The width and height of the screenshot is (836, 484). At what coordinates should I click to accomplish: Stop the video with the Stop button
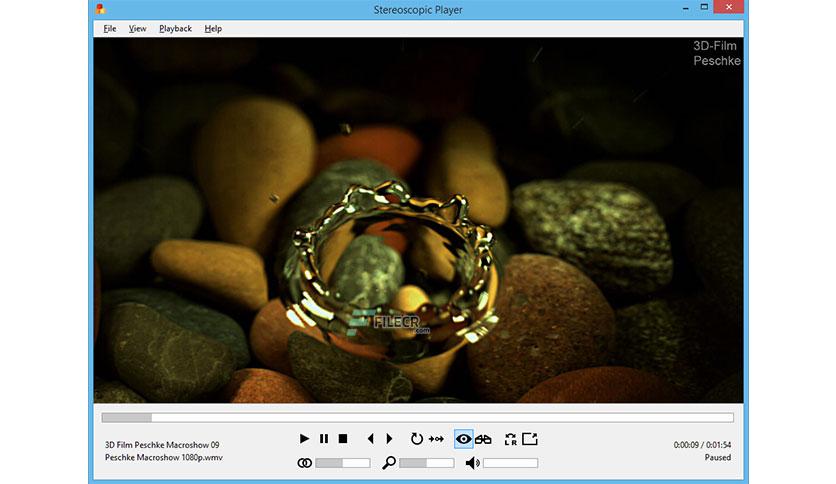[x=343, y=439]
